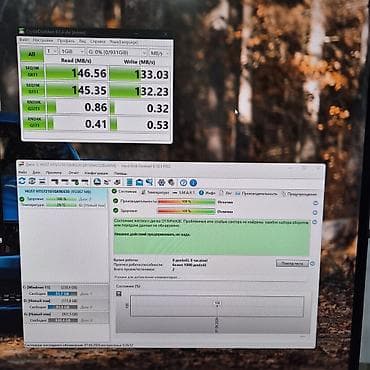
Task: Open Hard Disk Sentinel Конфигурация menu
Action: [x=96, y=173]
